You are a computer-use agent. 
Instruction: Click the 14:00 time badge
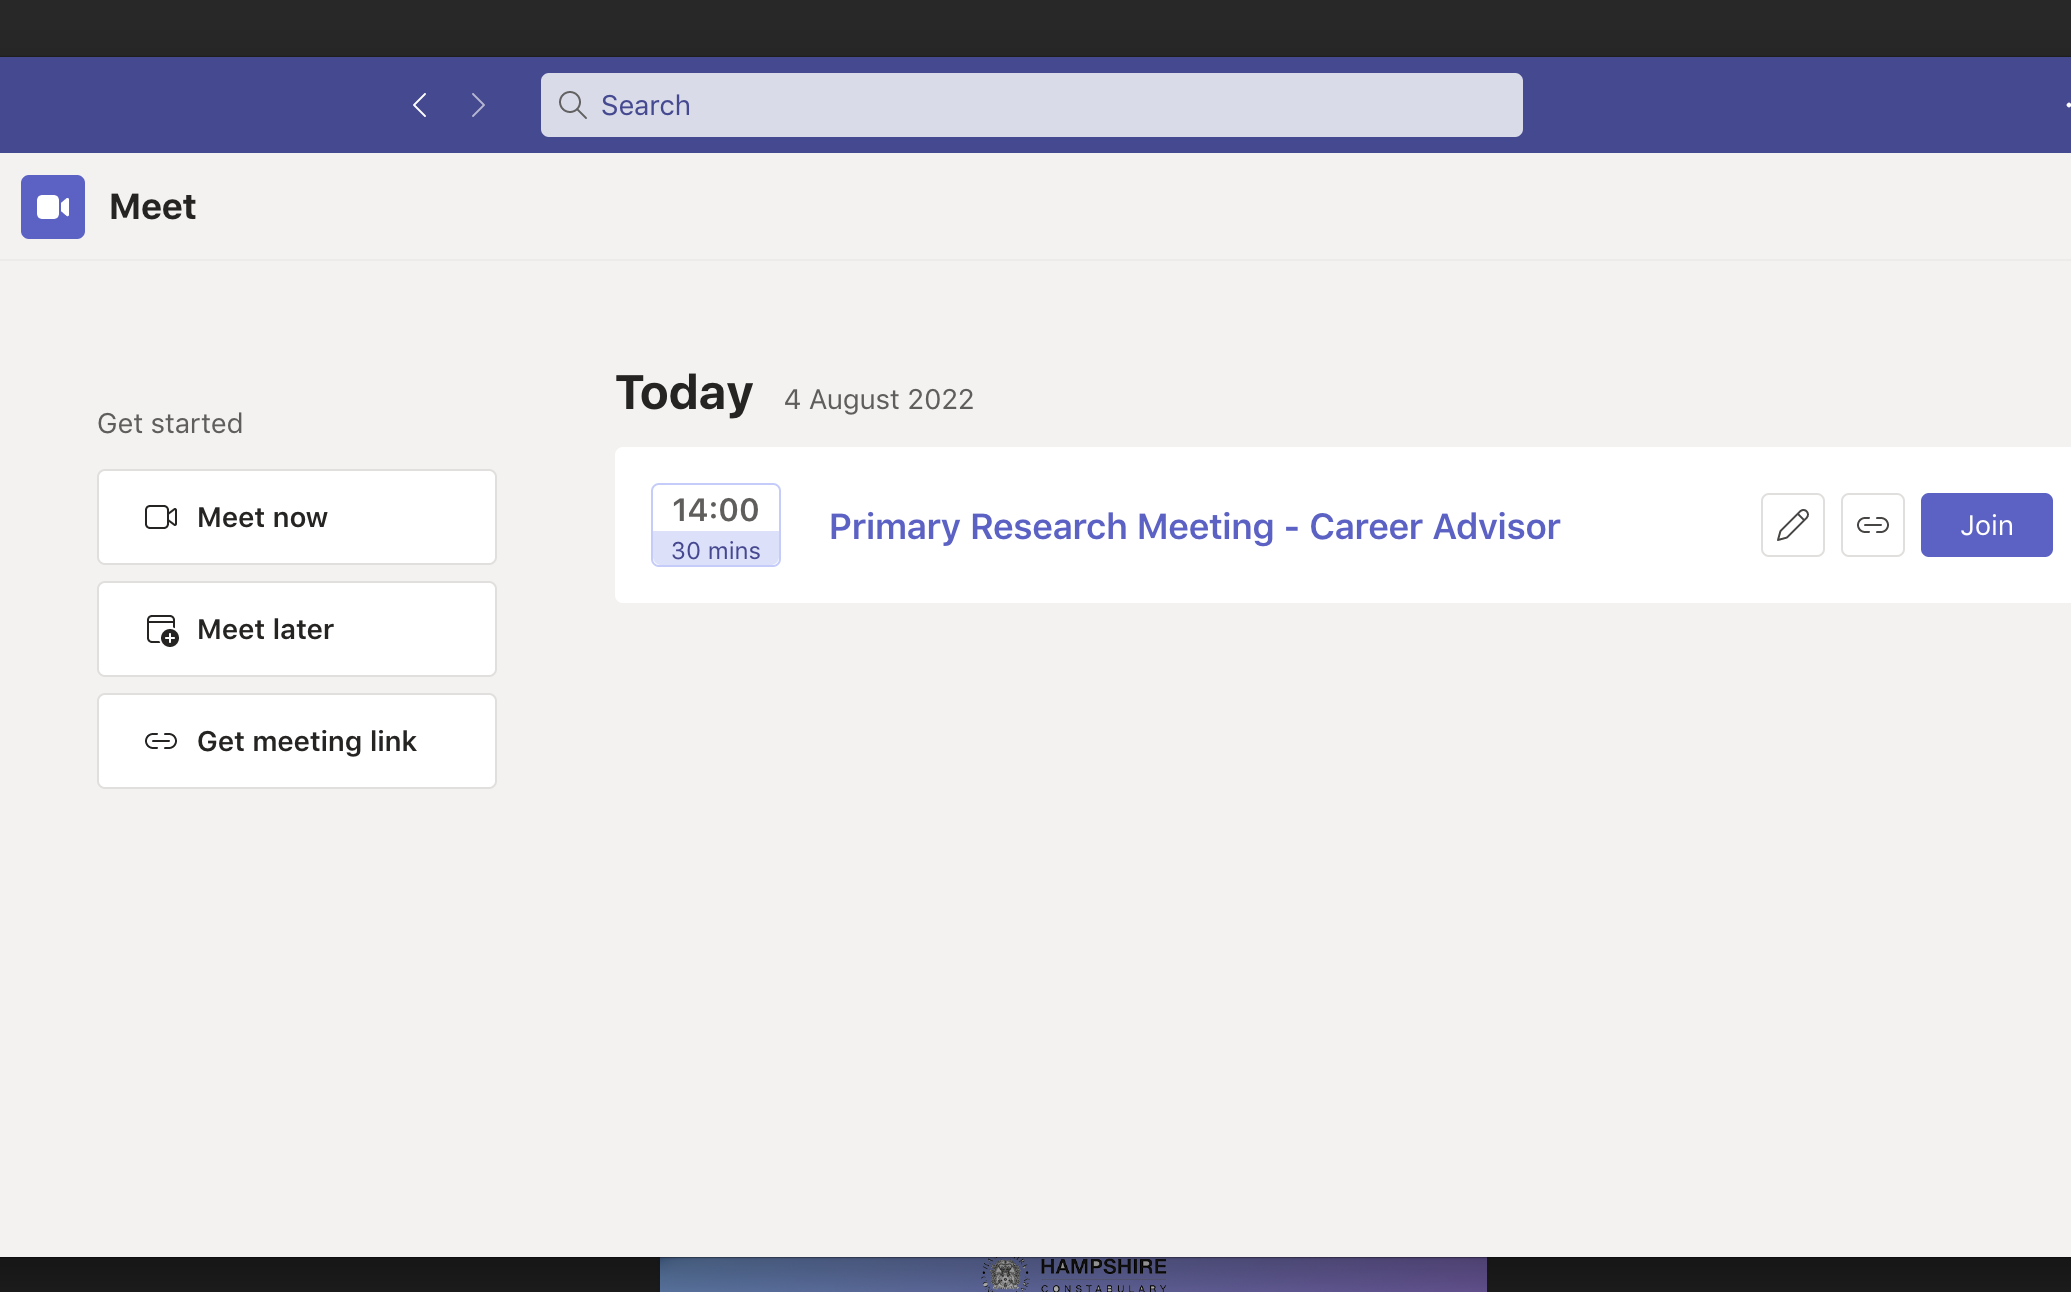tap(716, 510)
